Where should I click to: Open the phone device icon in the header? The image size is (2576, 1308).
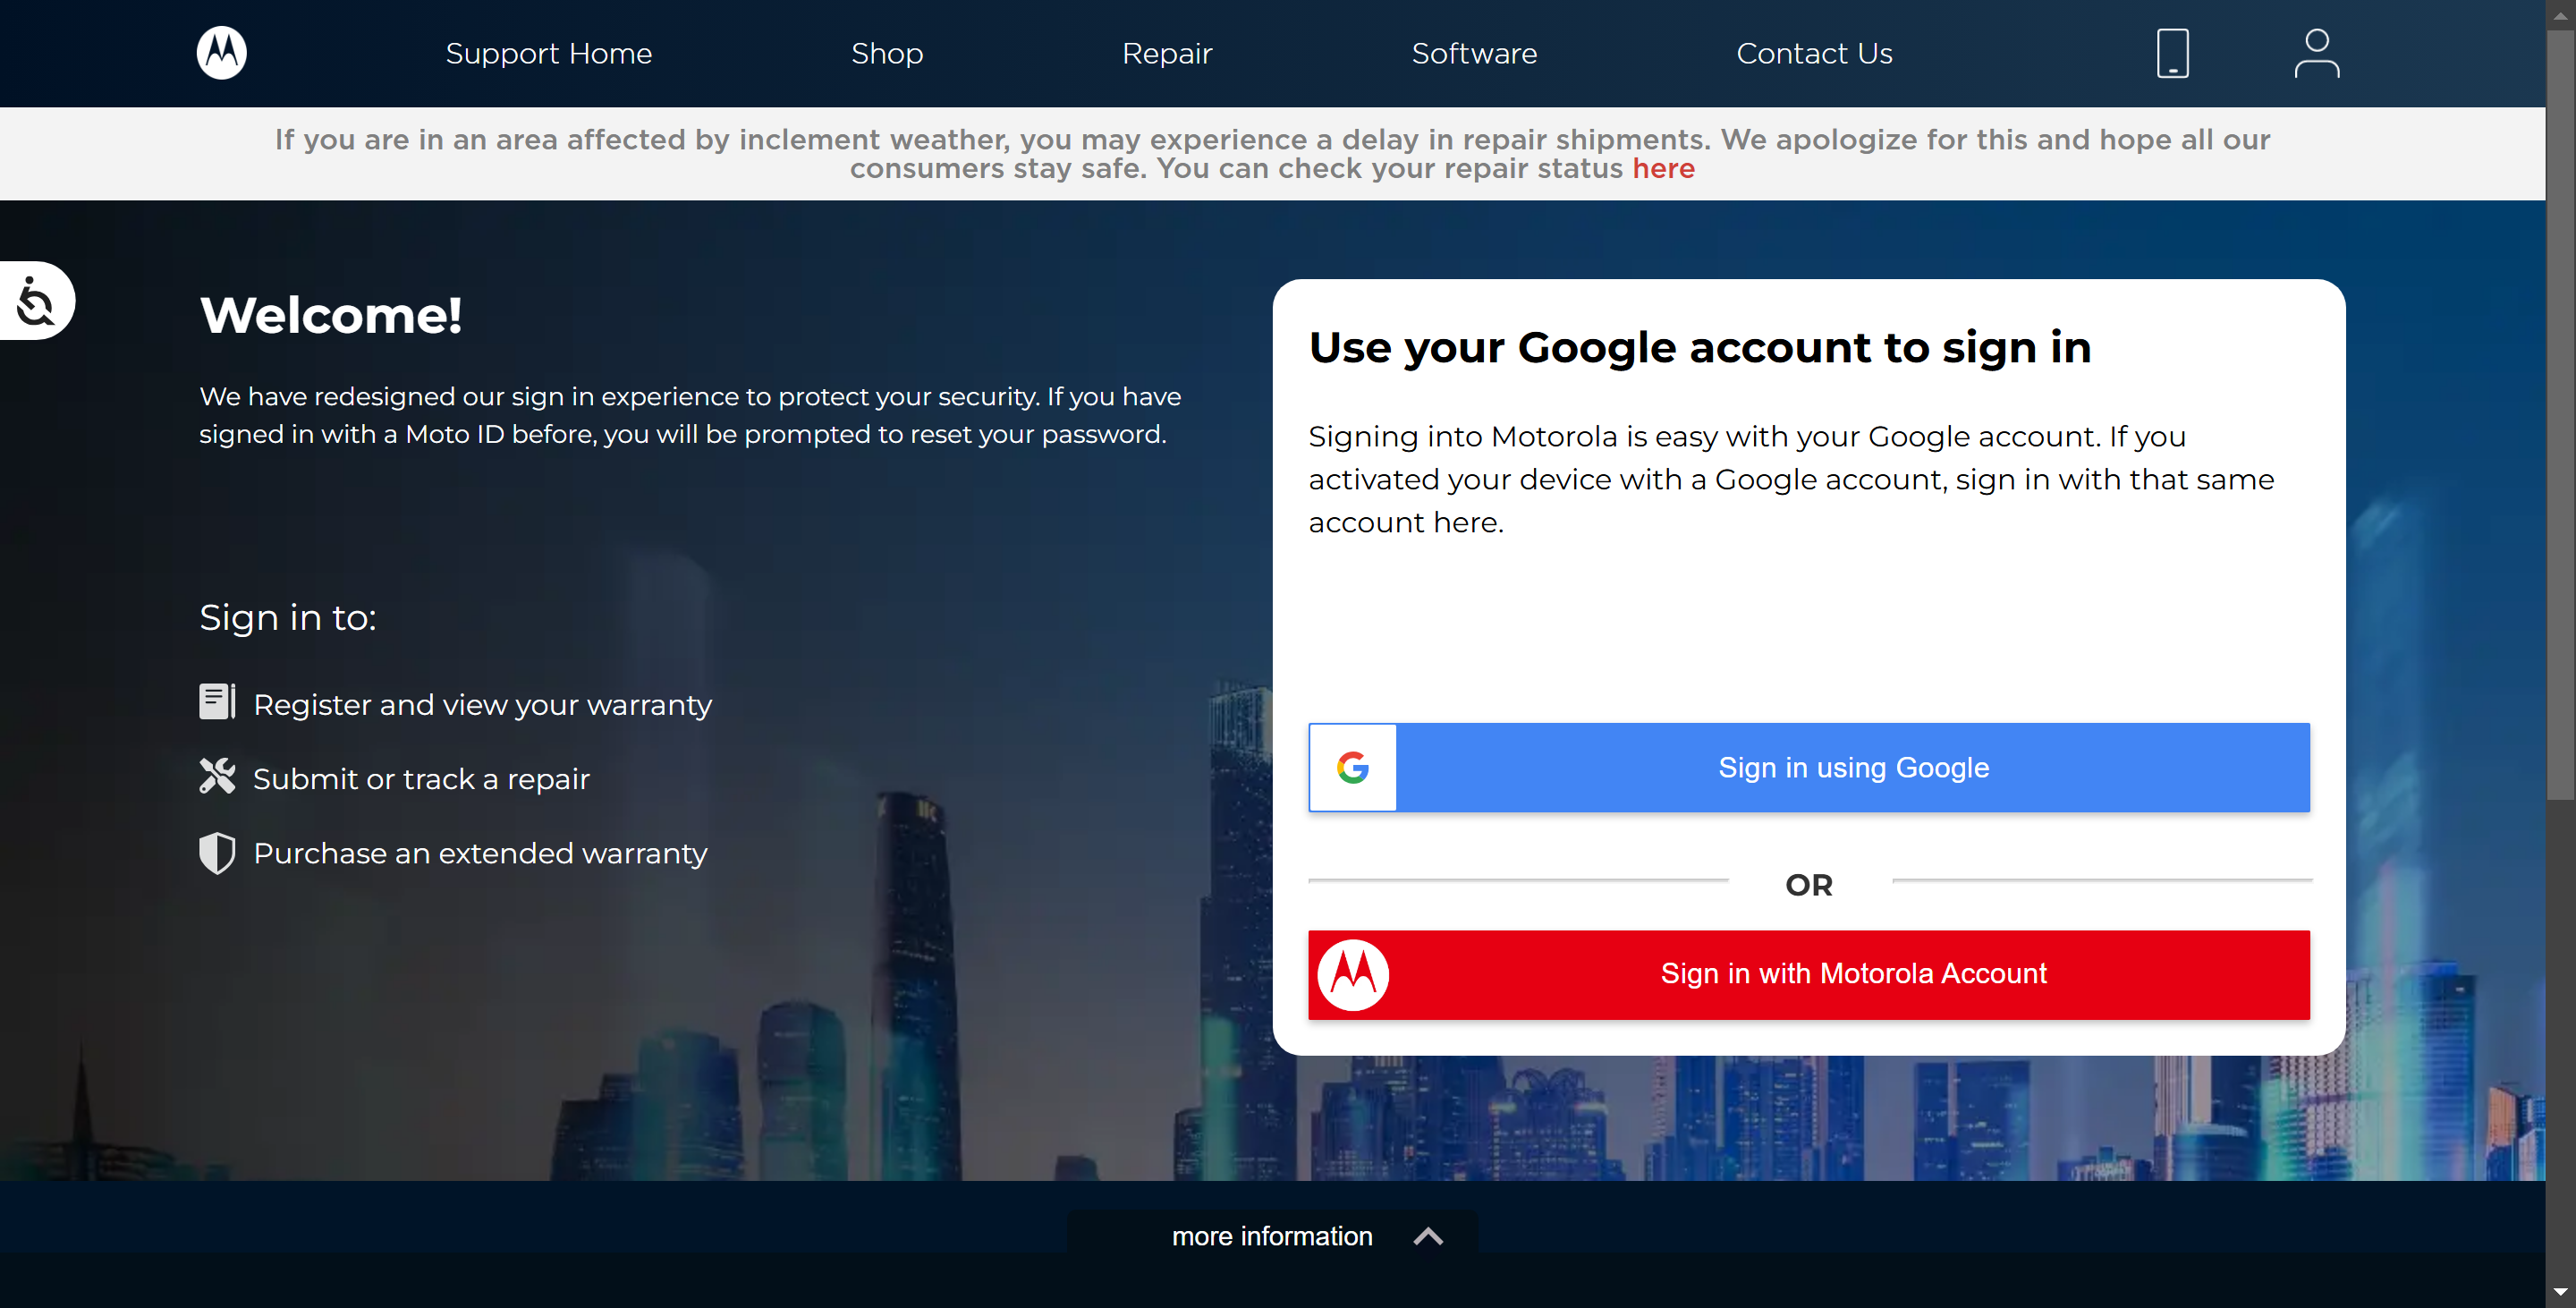click(x=2172, y=53)
